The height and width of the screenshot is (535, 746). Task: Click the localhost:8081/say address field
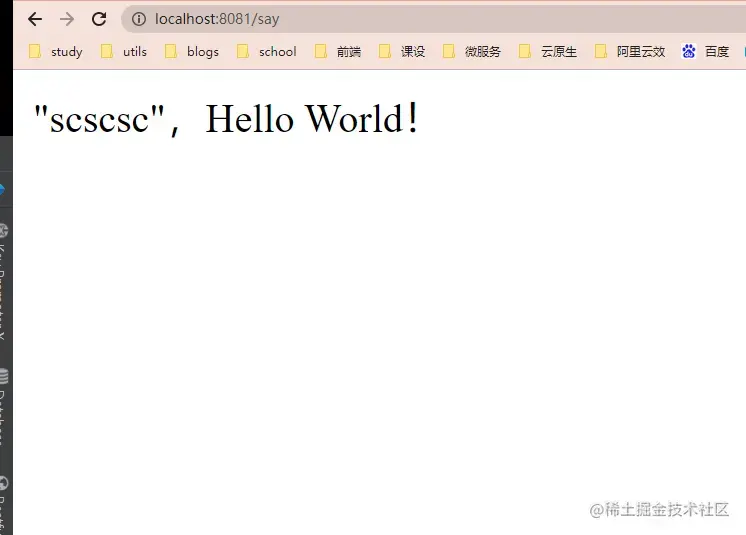pos(433,19)
